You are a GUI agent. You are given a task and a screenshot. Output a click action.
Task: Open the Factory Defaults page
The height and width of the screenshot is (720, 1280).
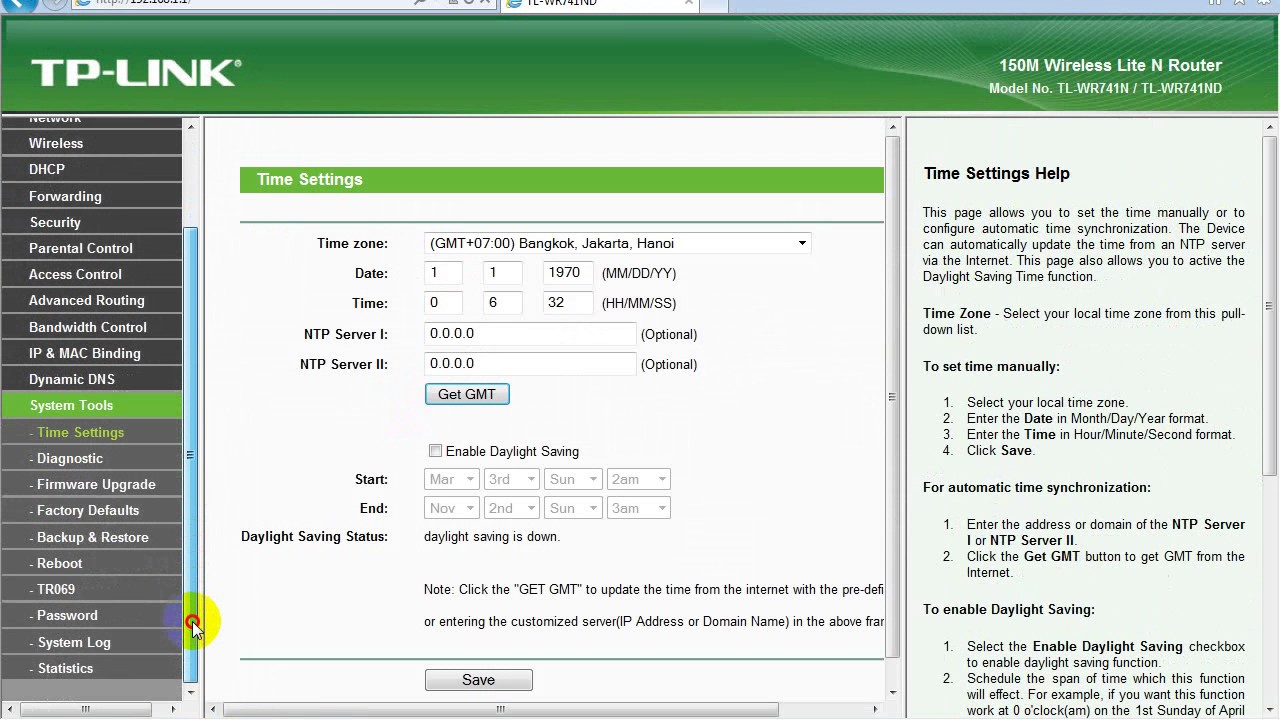[92, 510]
